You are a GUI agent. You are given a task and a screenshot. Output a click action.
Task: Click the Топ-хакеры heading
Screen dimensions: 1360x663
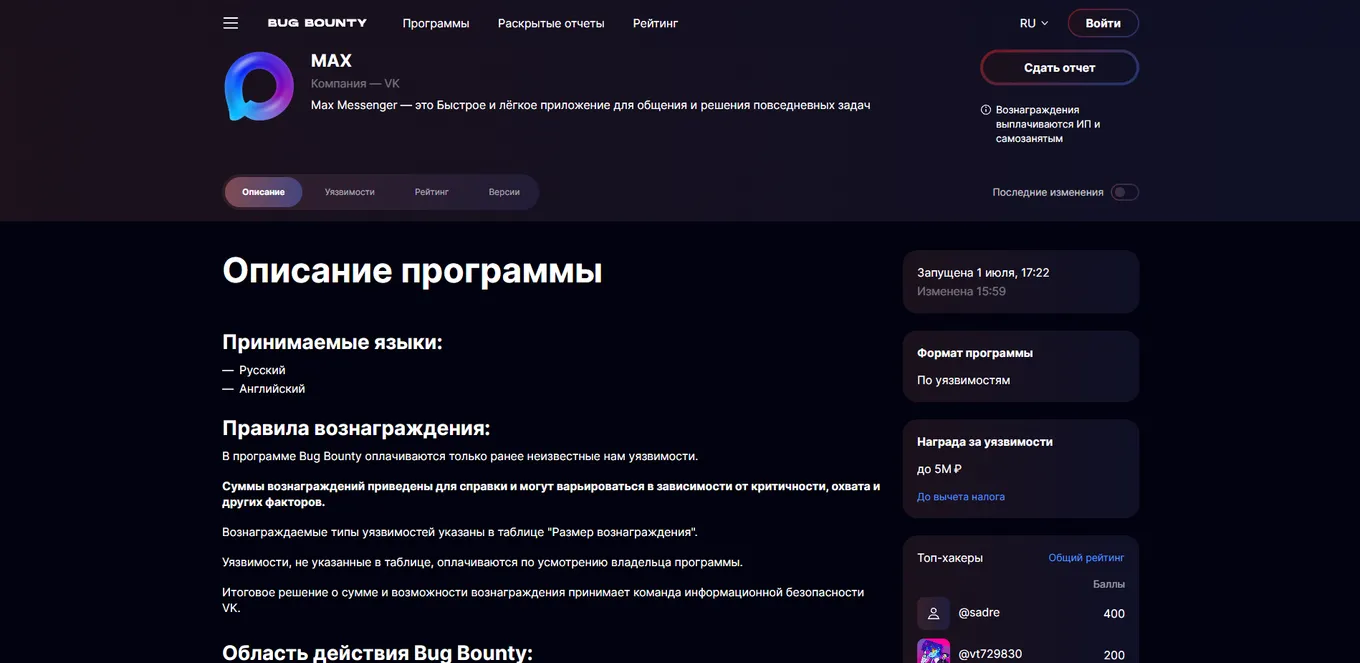950,558
